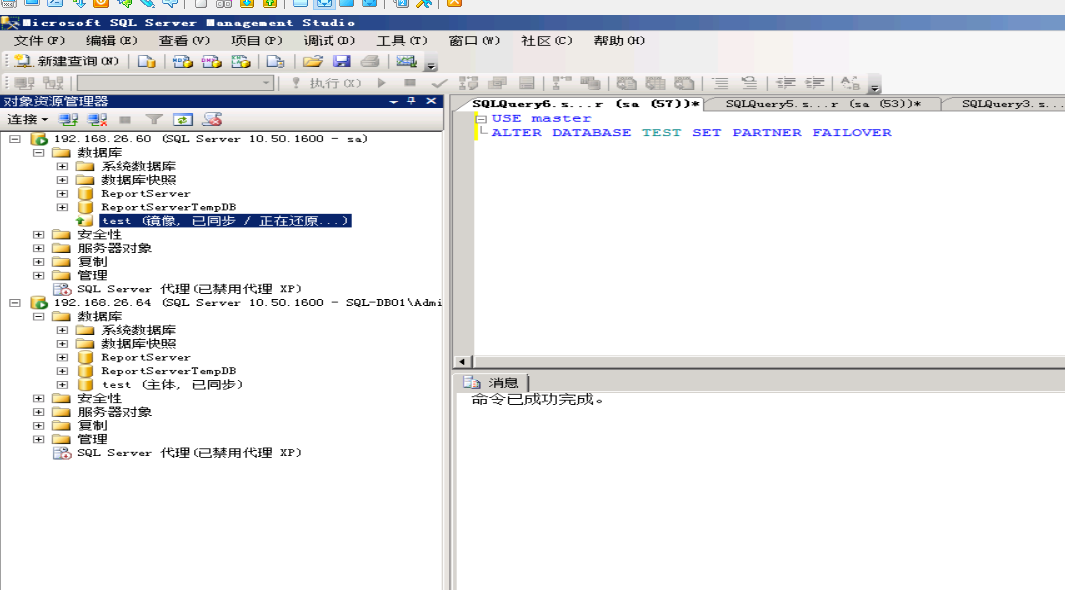Click the Activity Monitor icon
The height and width of the screenshot is (590, 1065).
(x=406, y=61)
